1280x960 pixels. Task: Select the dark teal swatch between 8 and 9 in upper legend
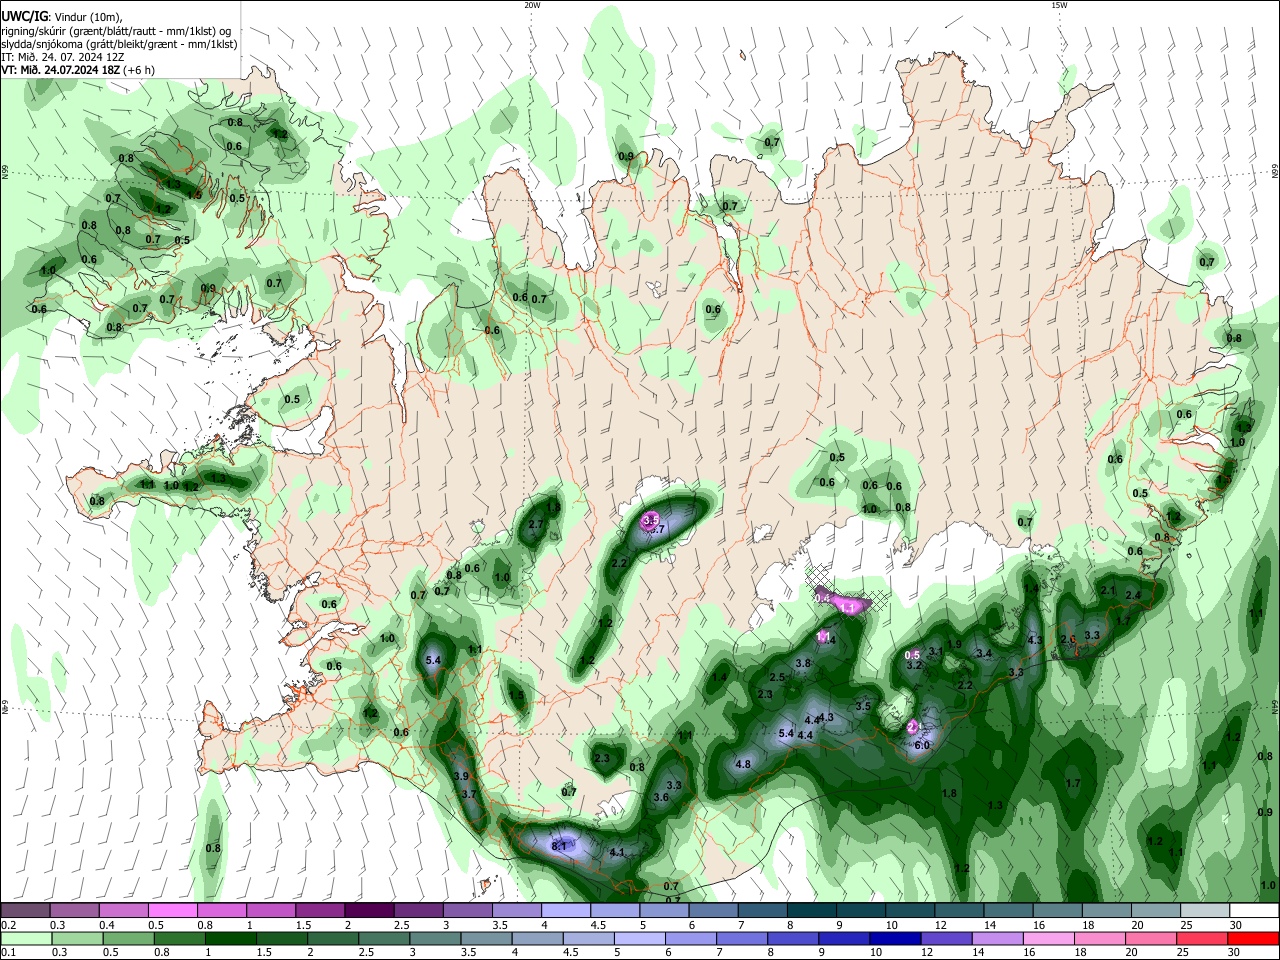click(x=812, y=911)
